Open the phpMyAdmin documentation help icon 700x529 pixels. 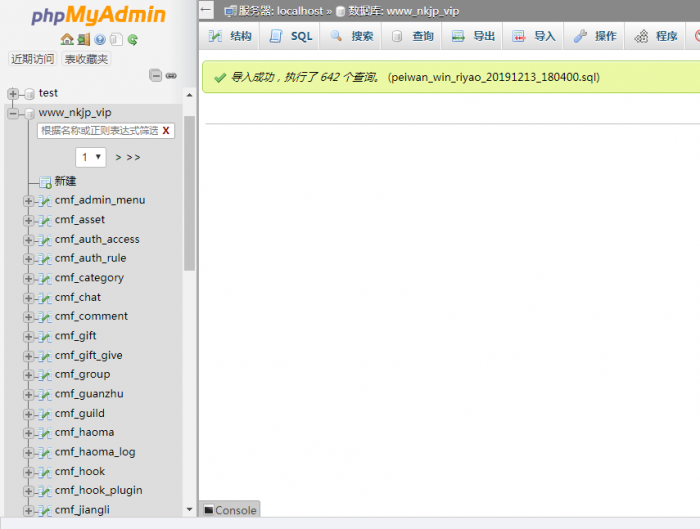[x=100, y=40]
